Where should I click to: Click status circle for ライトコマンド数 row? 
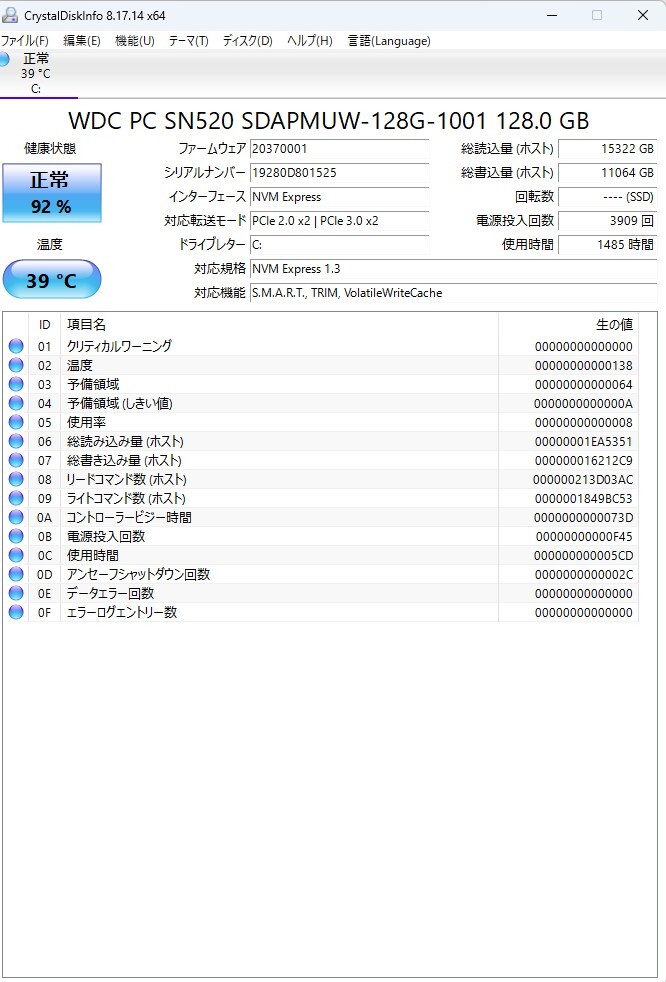pos(16,498)
